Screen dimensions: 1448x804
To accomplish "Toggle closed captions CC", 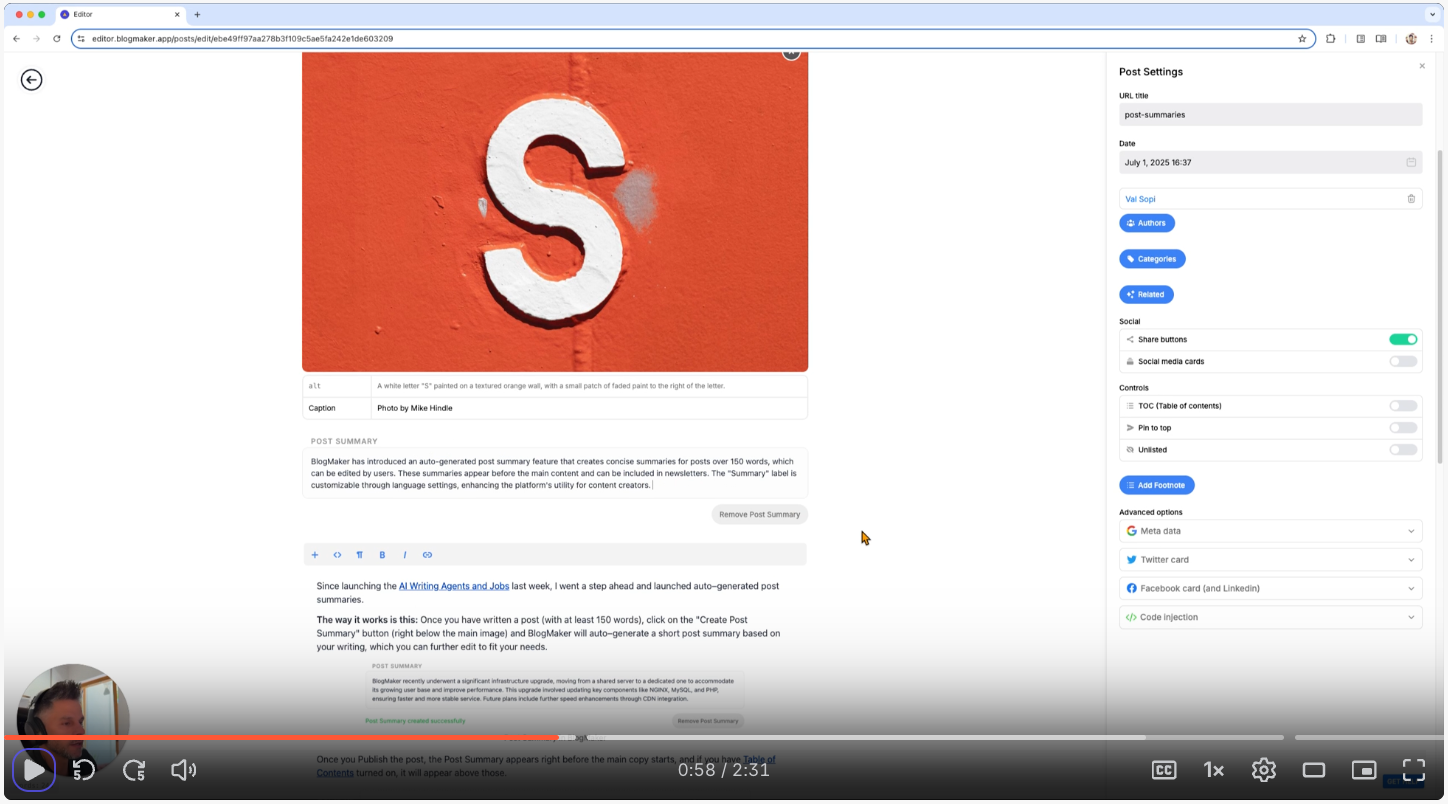I will tap(1164, 770).
